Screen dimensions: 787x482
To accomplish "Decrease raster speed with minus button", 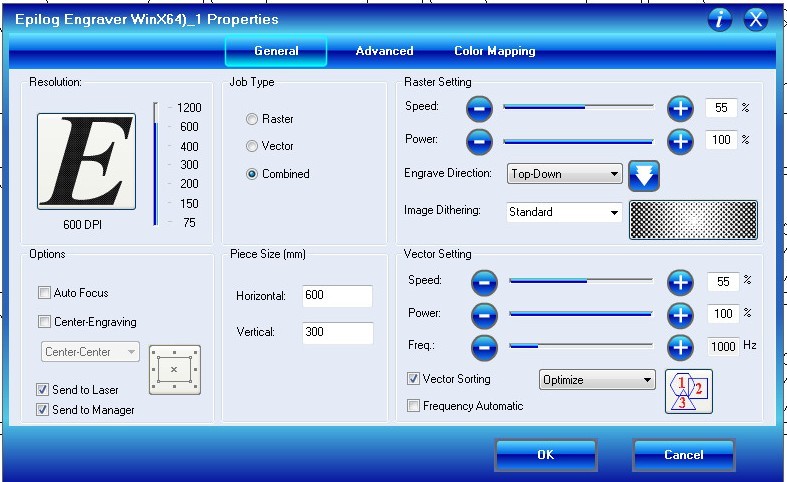I will tap(479, 108).
